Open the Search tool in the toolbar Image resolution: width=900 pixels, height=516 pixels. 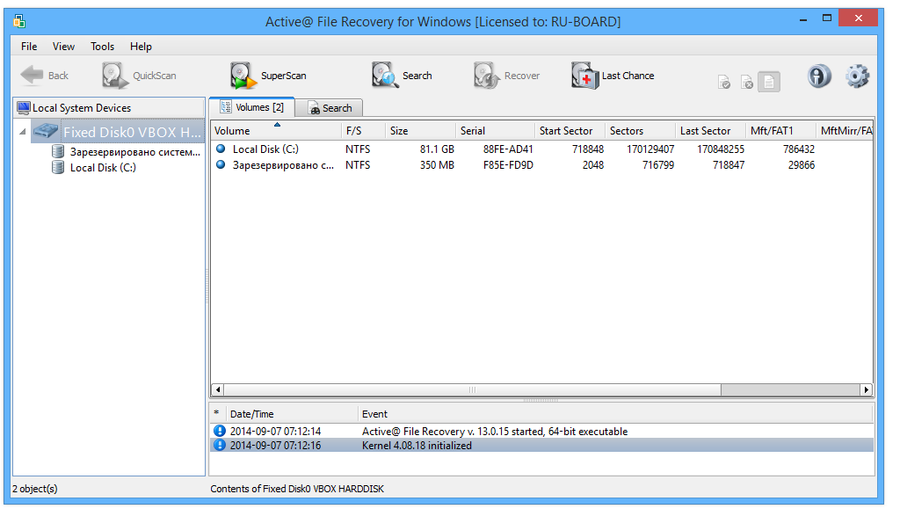[x=401, y=75]
